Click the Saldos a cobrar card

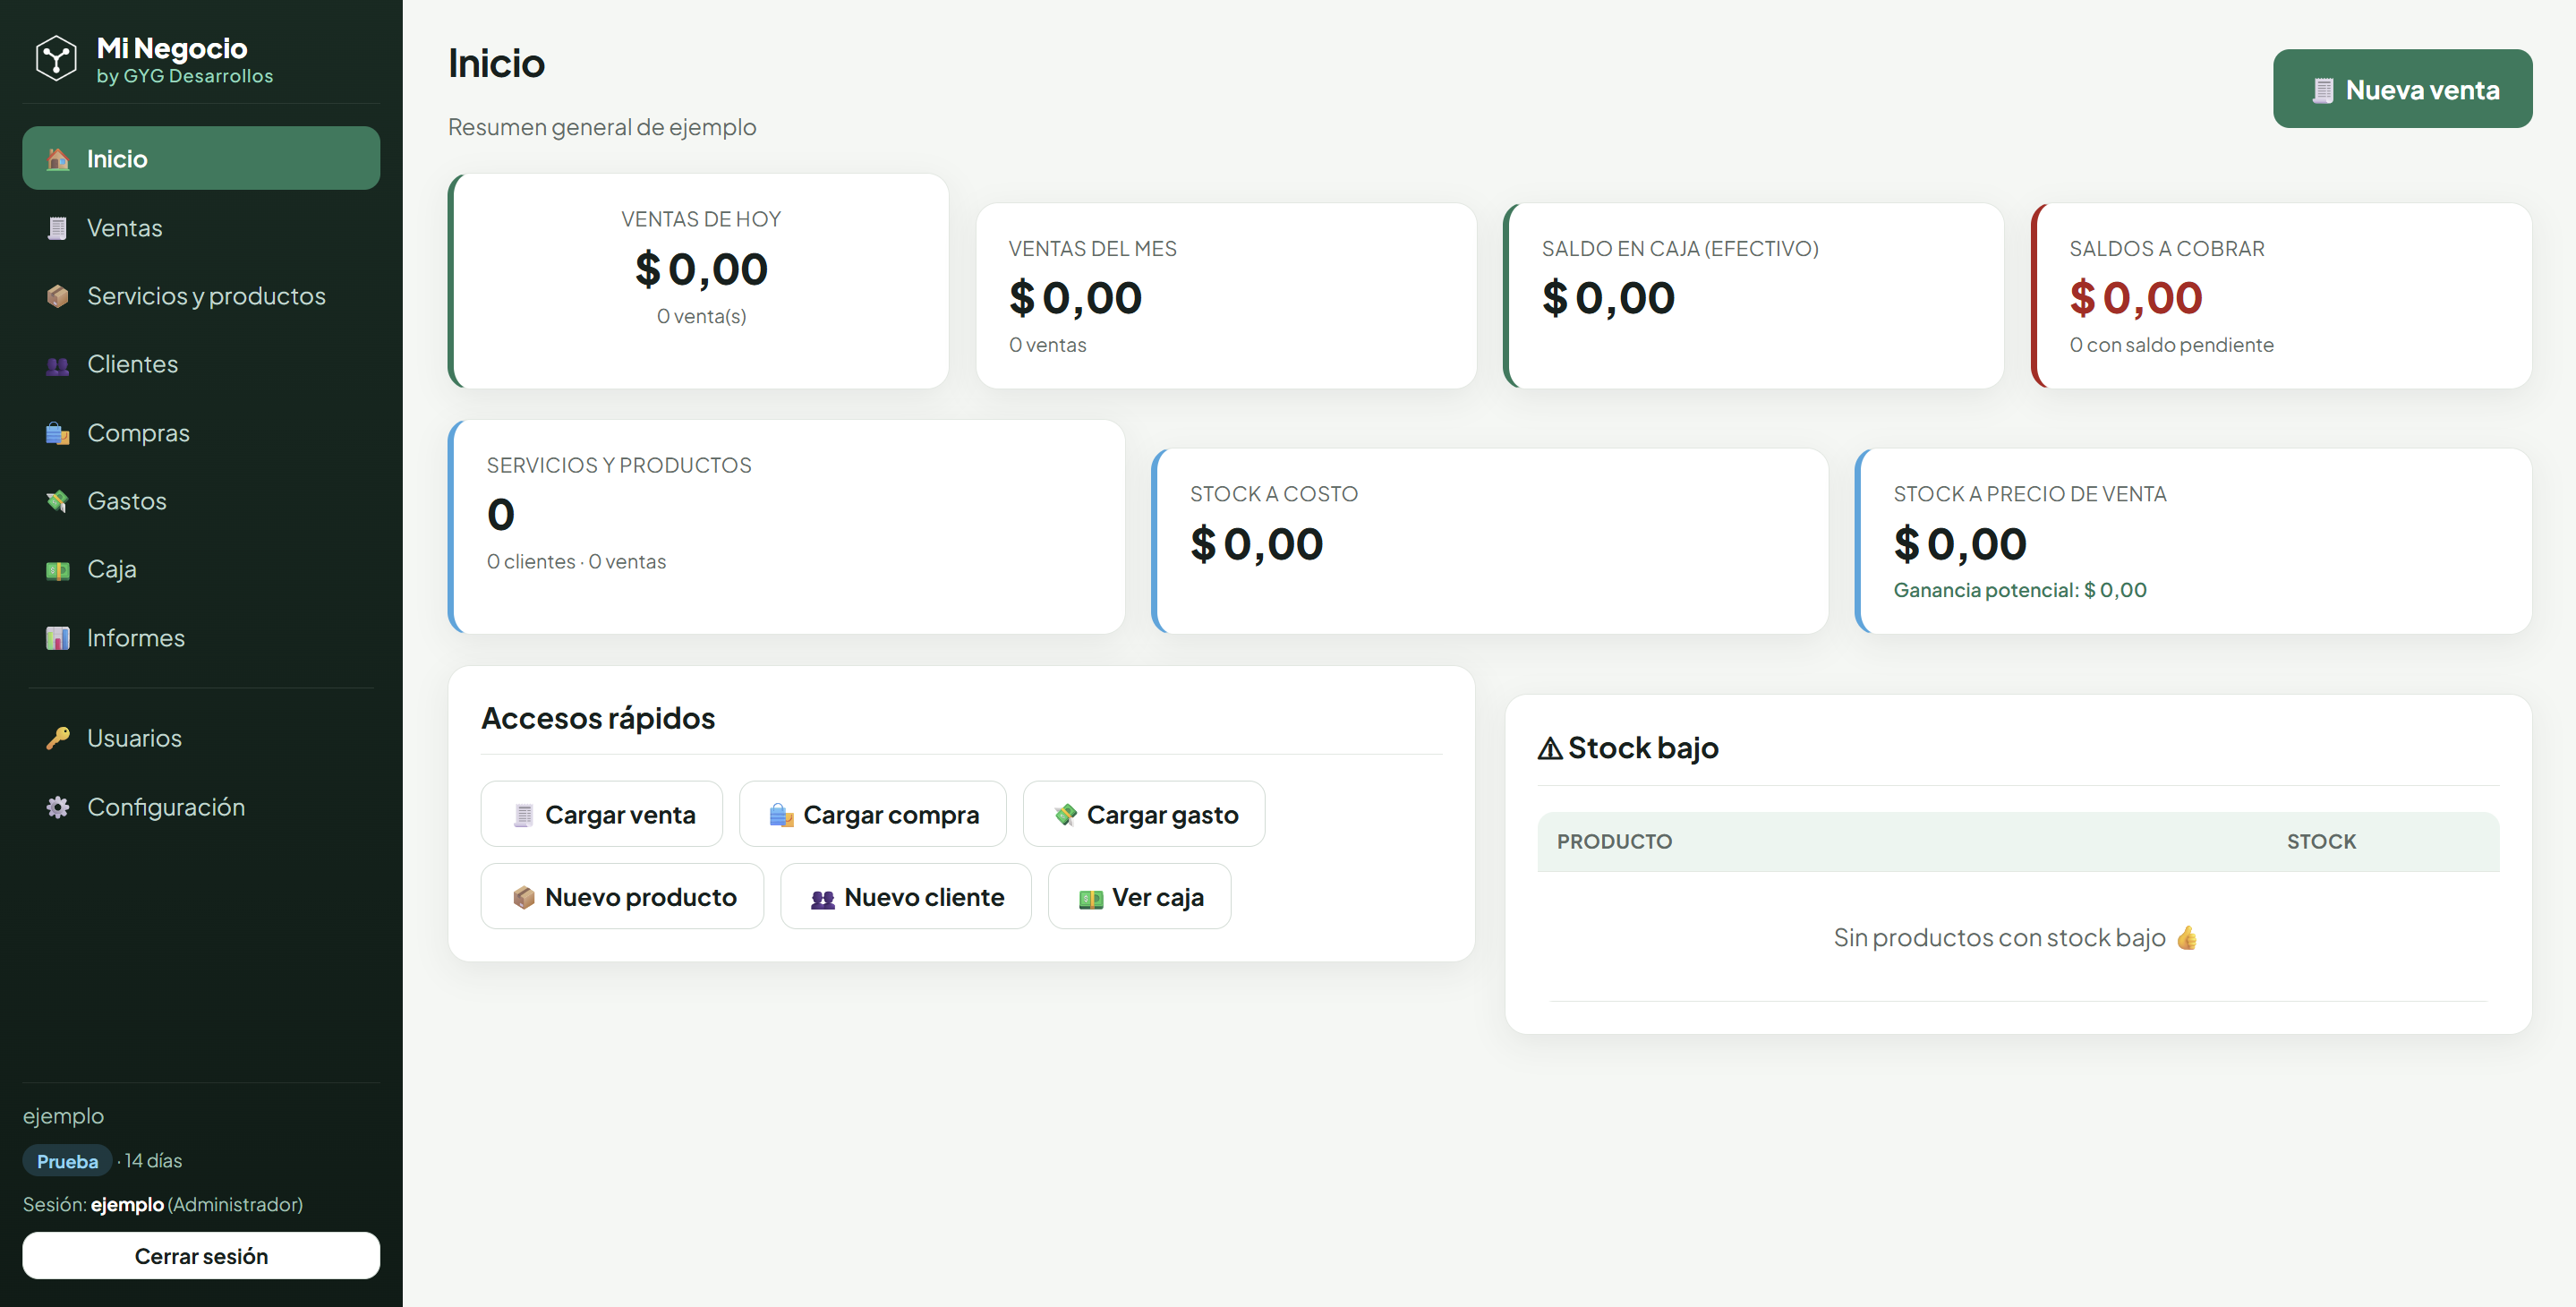(2281, 296)
